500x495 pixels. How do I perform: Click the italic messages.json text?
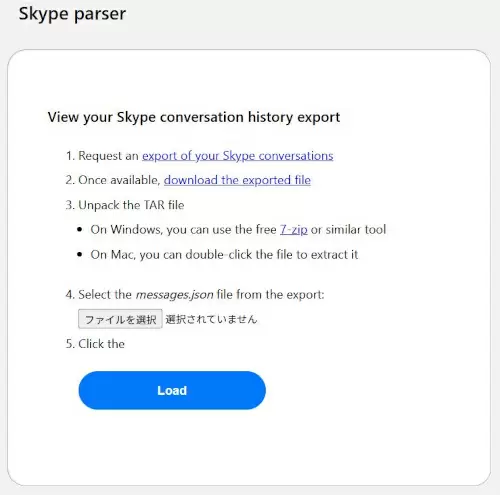174,295
